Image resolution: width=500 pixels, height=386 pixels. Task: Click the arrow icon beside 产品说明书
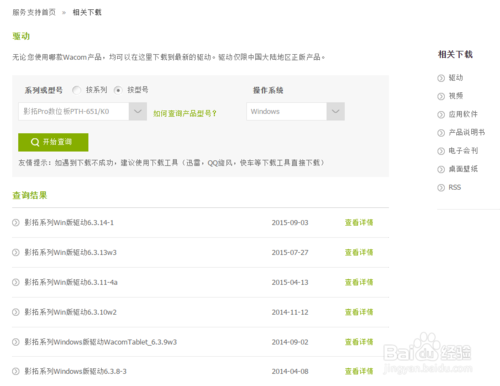(441, 133)
